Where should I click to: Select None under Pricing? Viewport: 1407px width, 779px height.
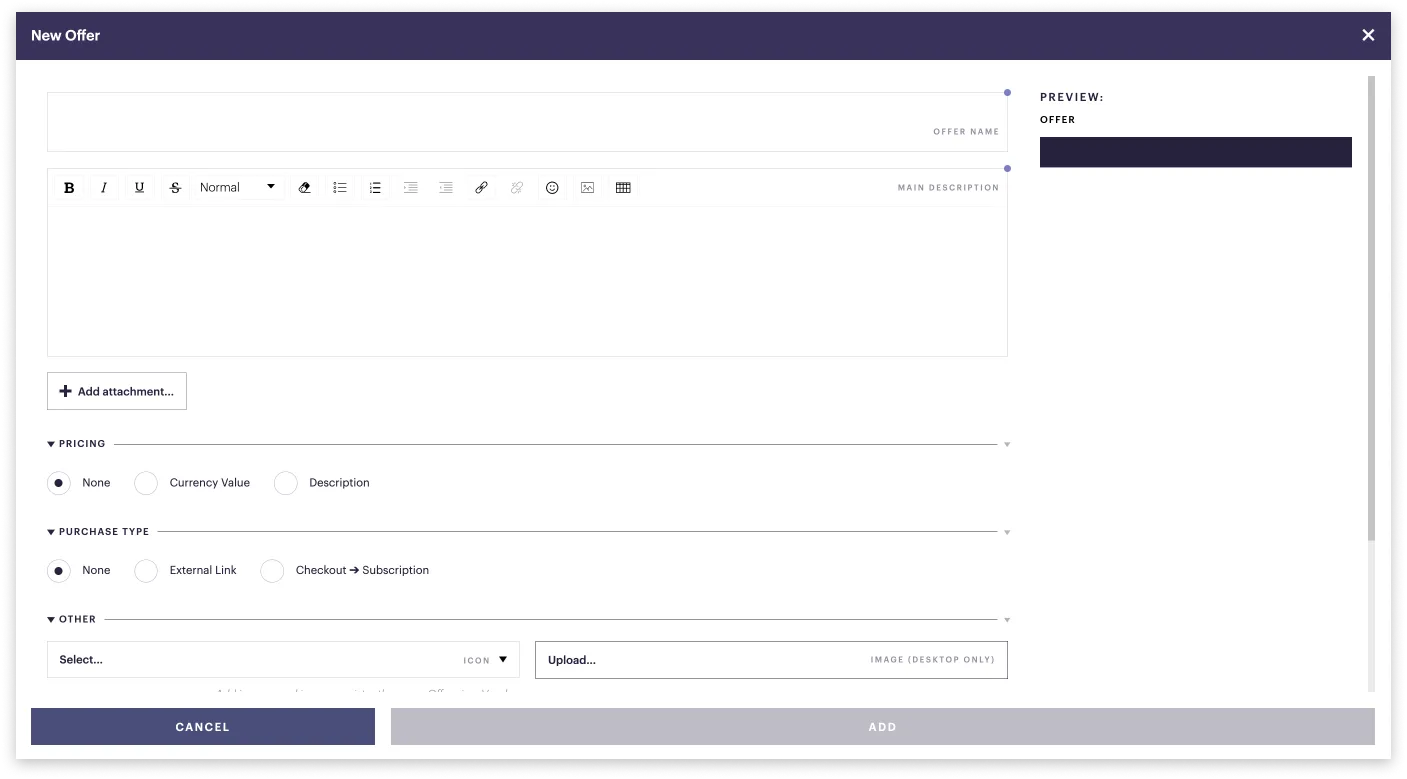[x=59, y=483]
